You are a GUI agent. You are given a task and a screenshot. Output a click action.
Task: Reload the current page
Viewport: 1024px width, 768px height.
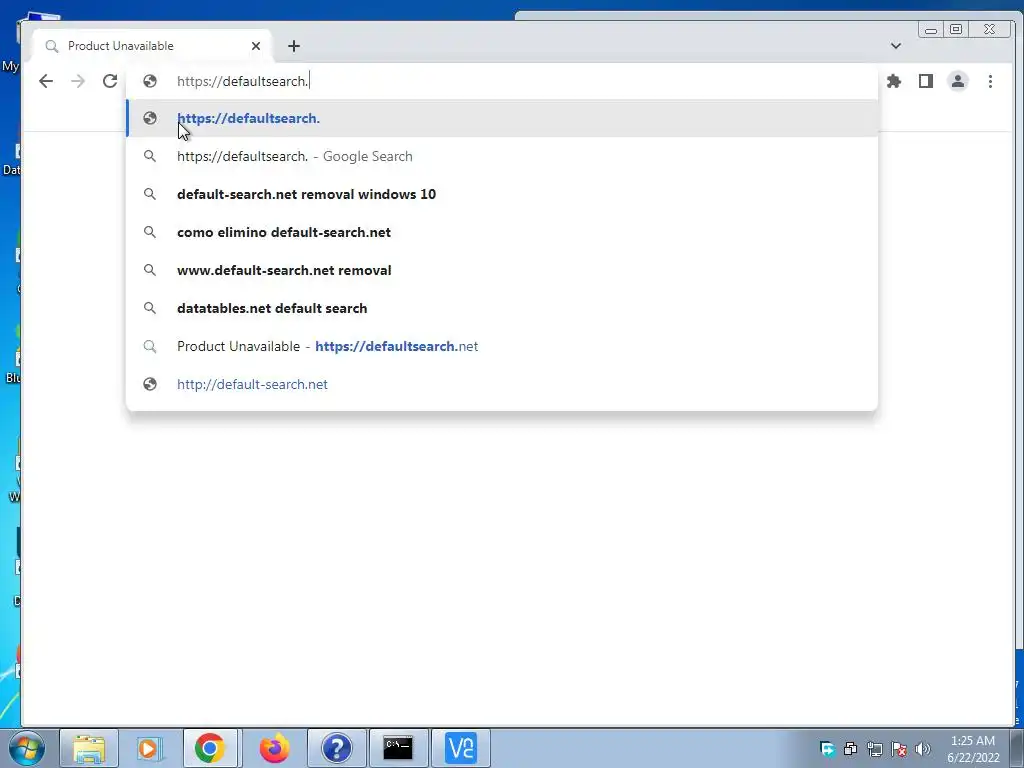(110, 81)
